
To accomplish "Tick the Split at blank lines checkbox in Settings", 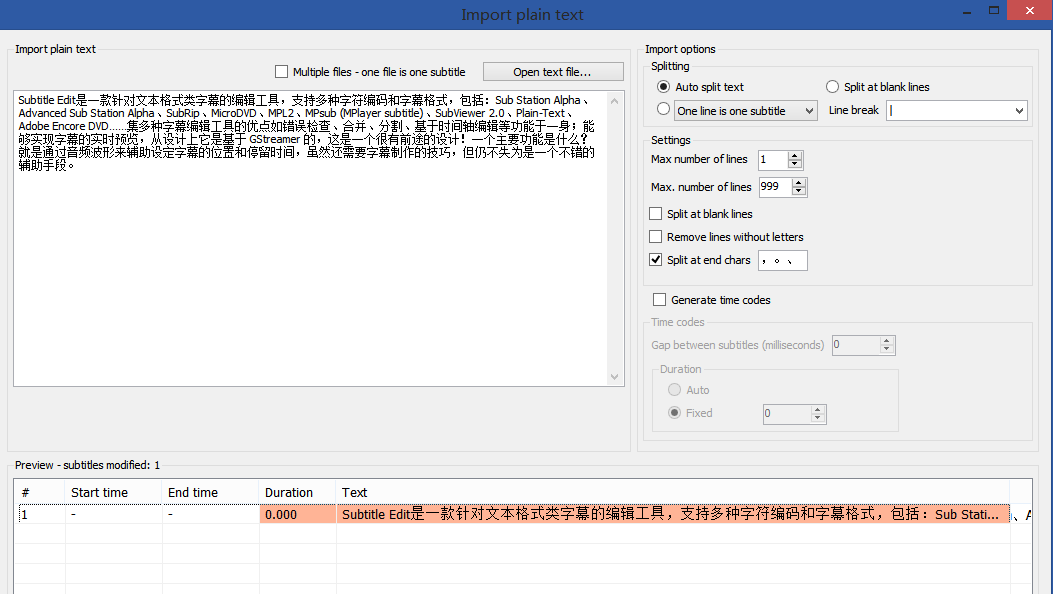I will [x=655, y=213].
